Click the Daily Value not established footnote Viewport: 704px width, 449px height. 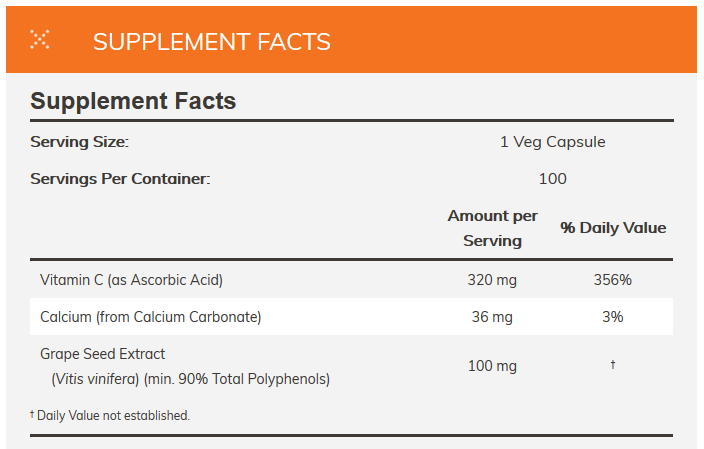[x=110, y=415]
